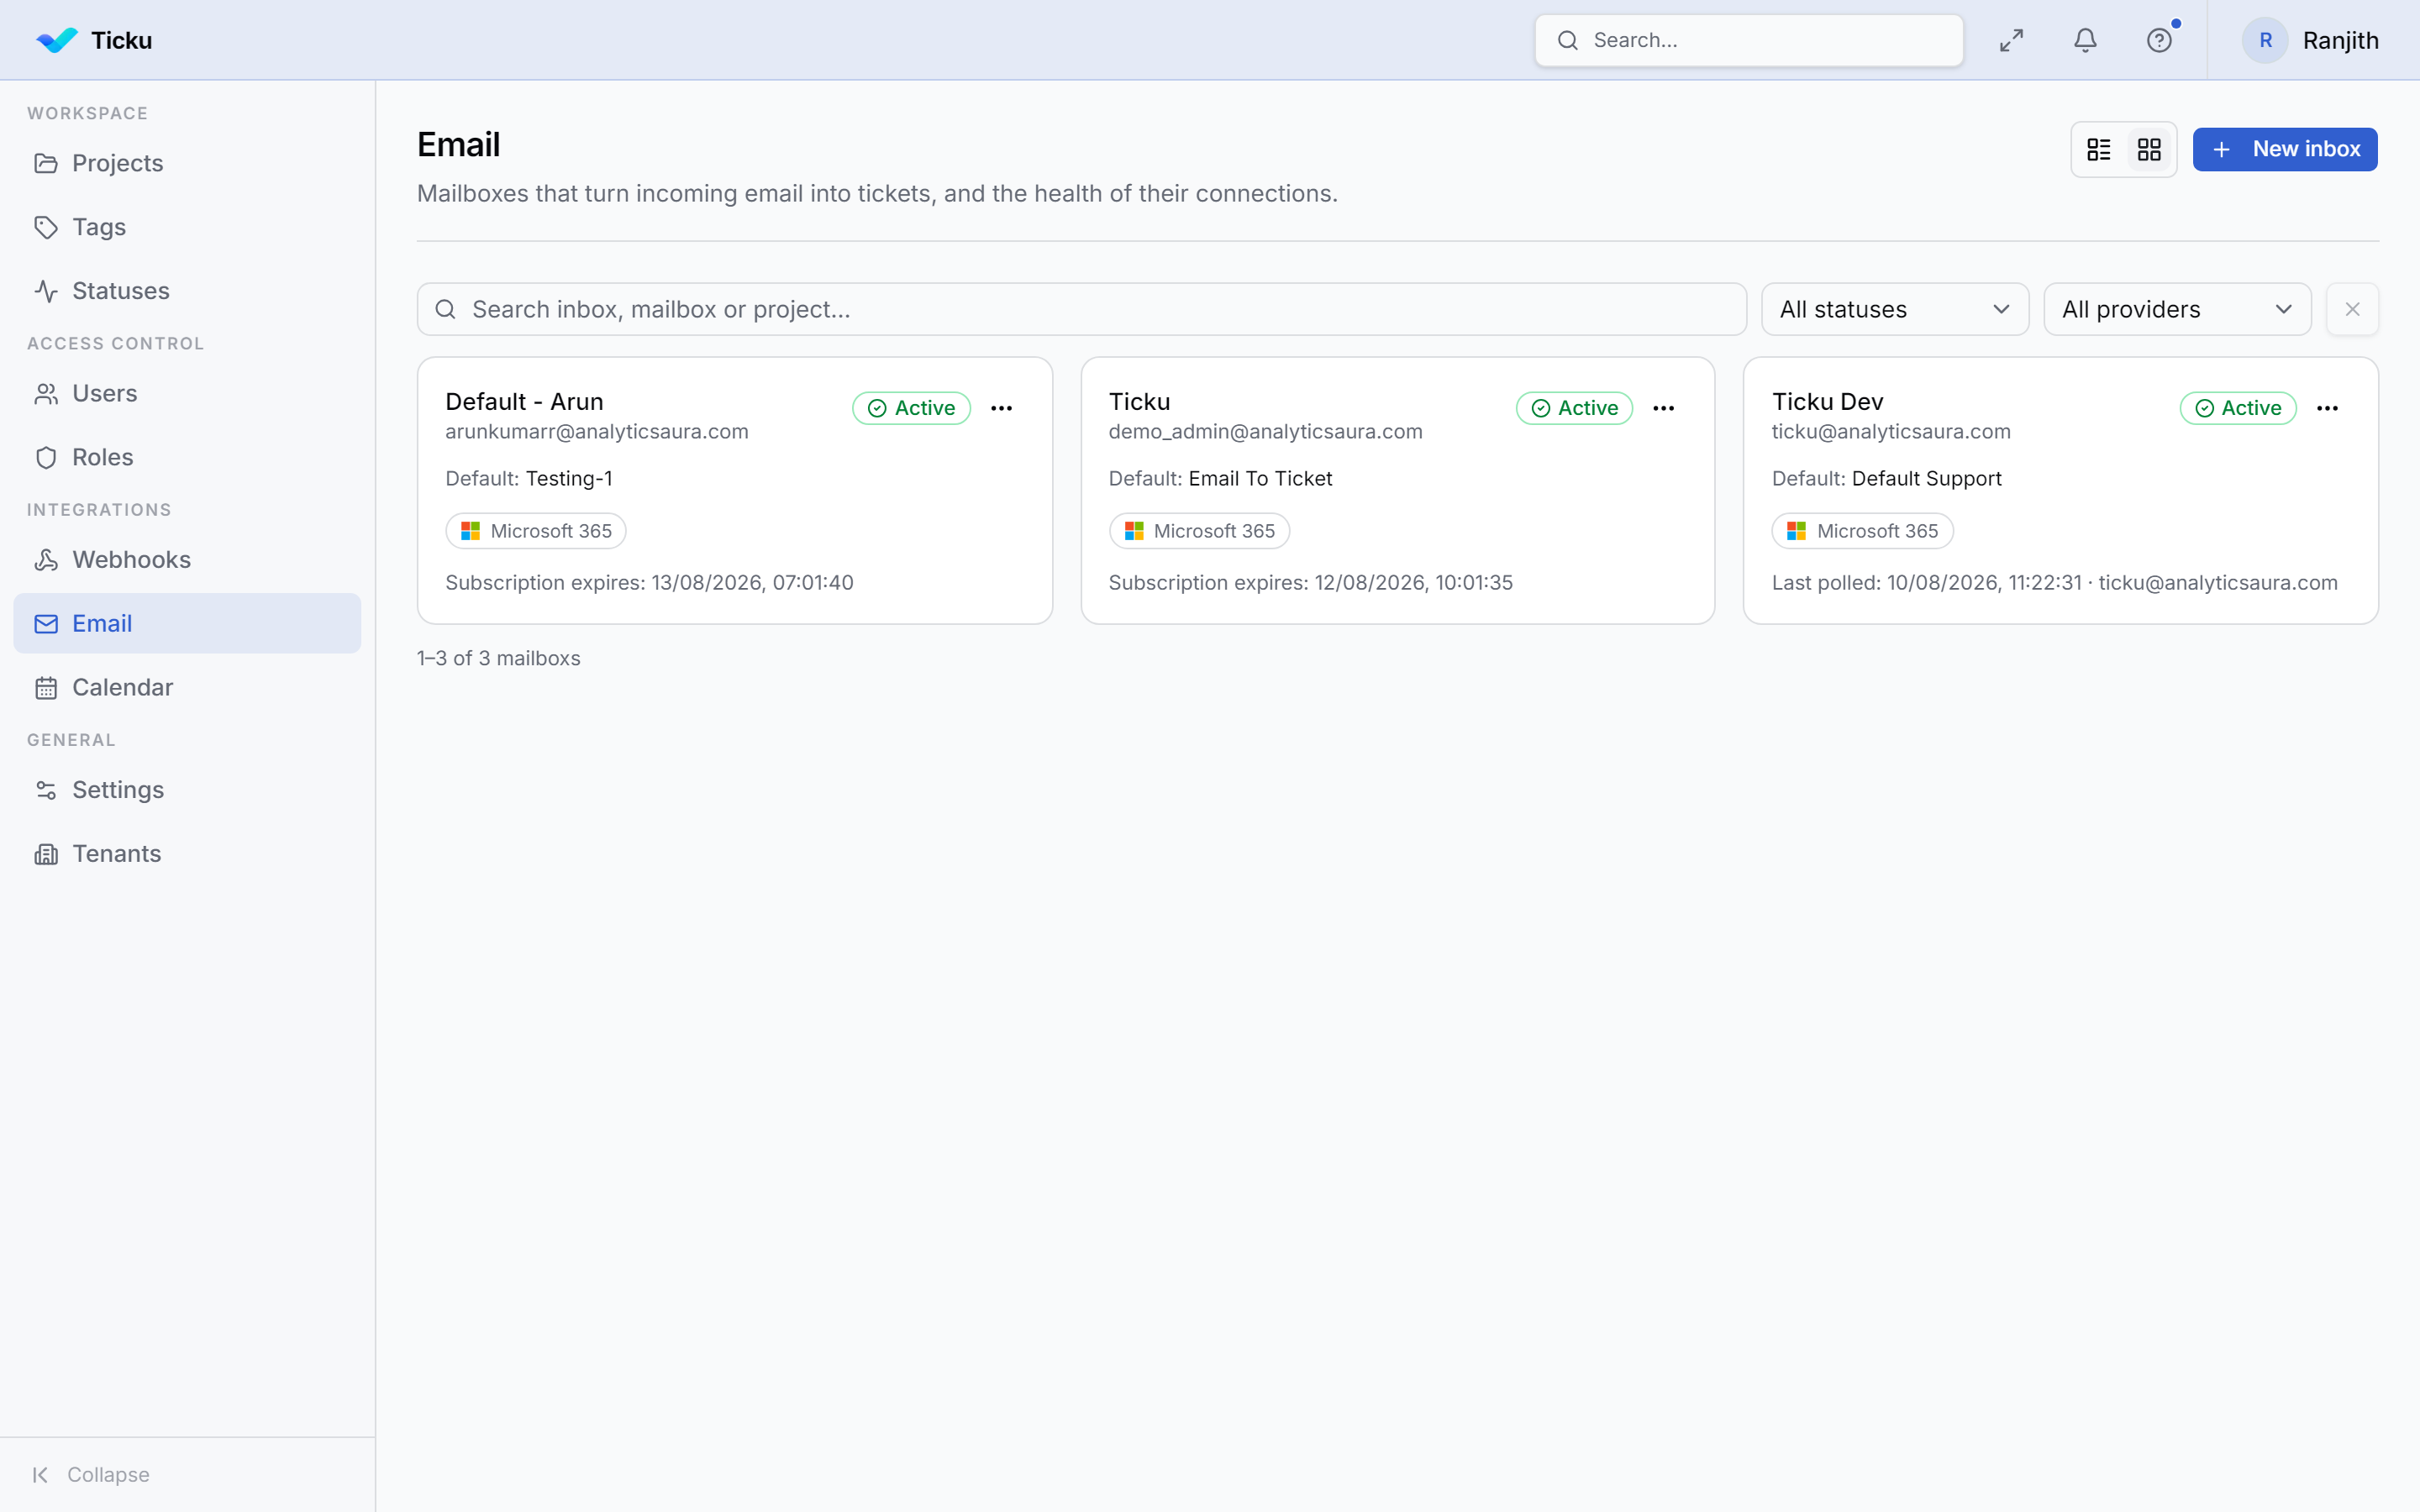Open Users page
The image size is (2420, 1512).
click(x=187, y=393)
